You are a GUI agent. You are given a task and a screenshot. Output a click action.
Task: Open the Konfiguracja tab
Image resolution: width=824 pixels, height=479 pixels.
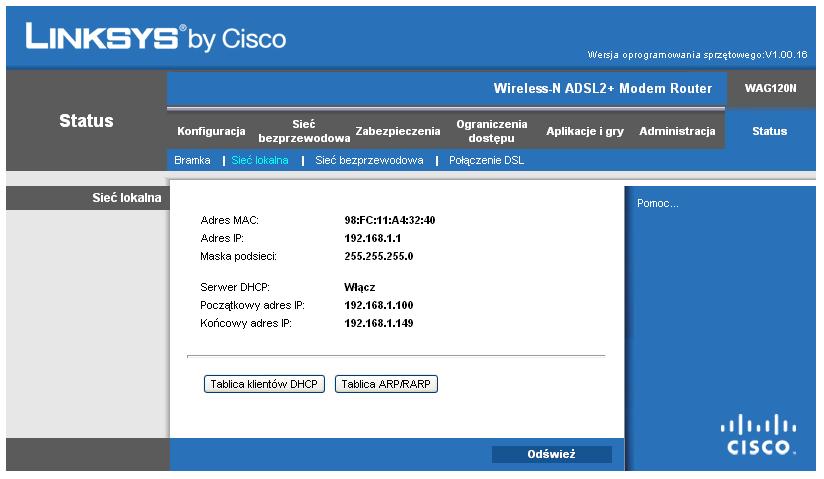coord(211,131)
